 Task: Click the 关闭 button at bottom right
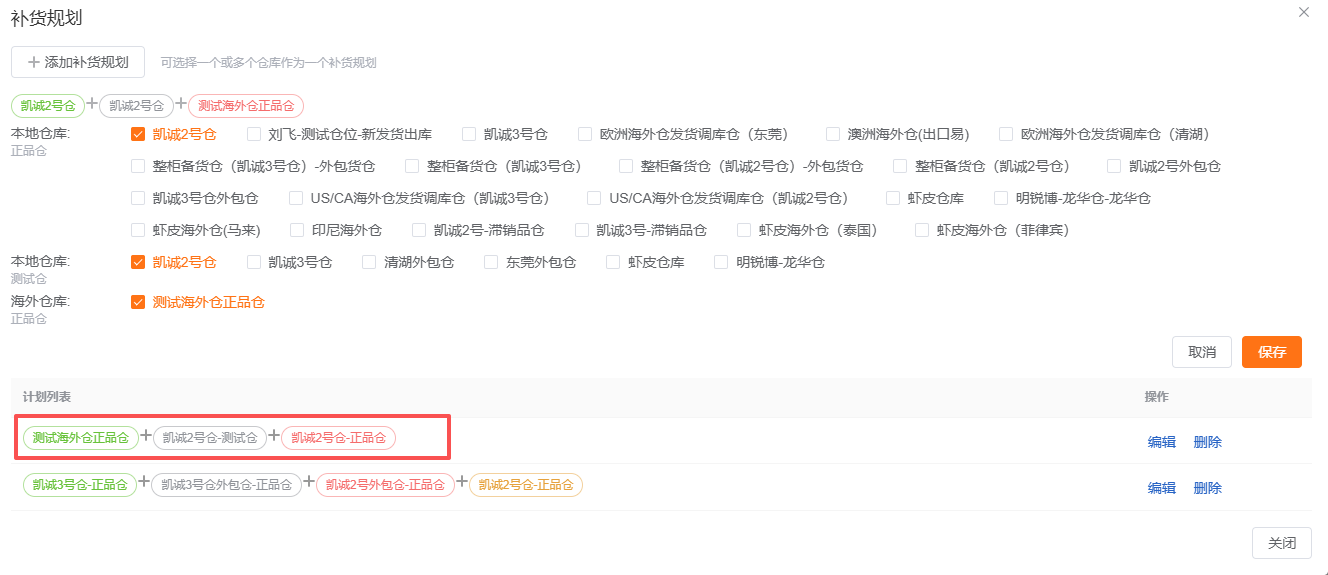1281,543
